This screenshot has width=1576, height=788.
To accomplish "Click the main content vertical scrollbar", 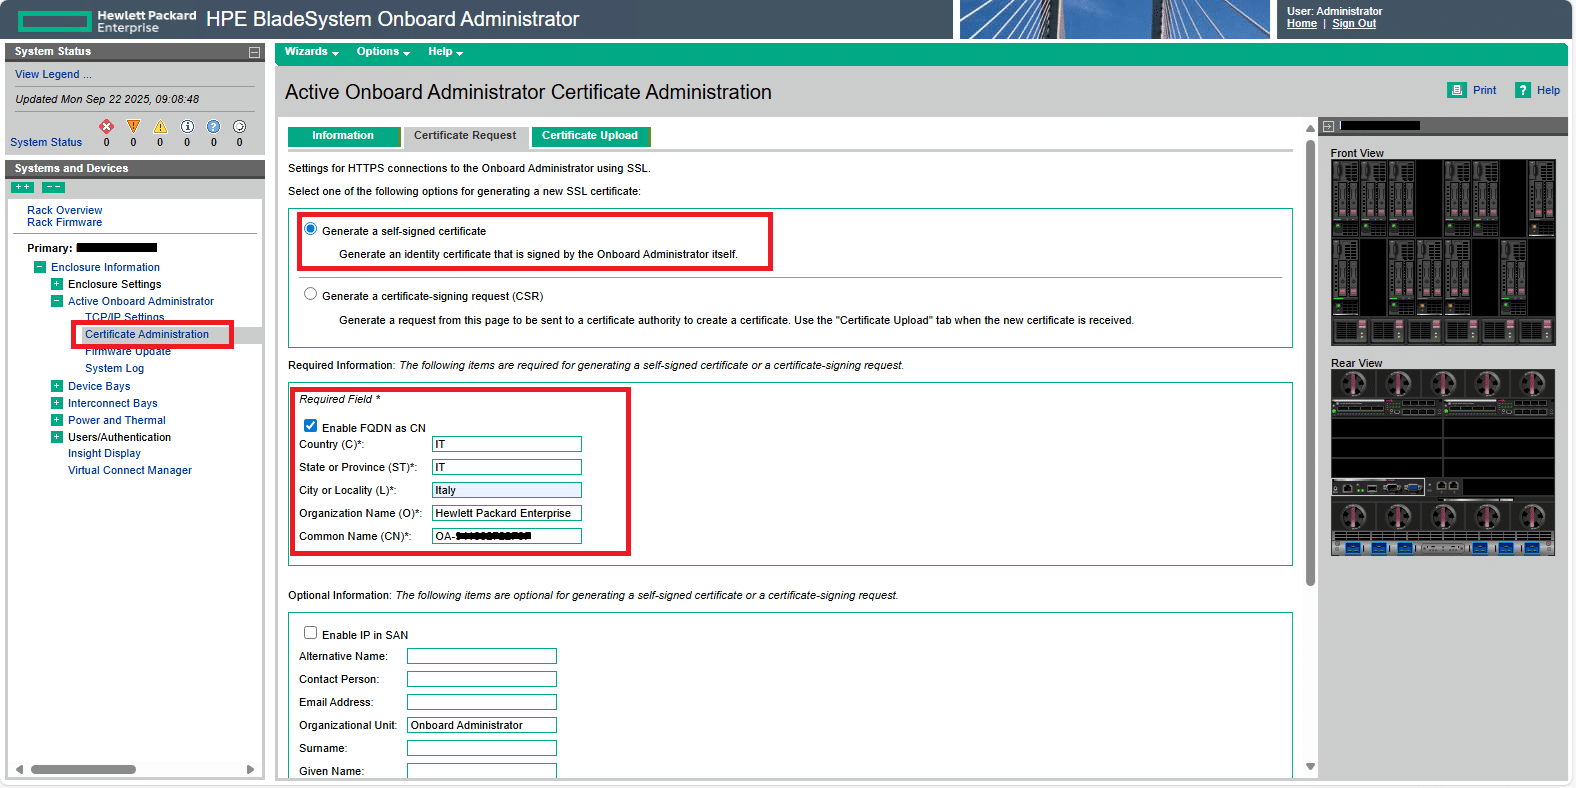I will [1310, 360].
